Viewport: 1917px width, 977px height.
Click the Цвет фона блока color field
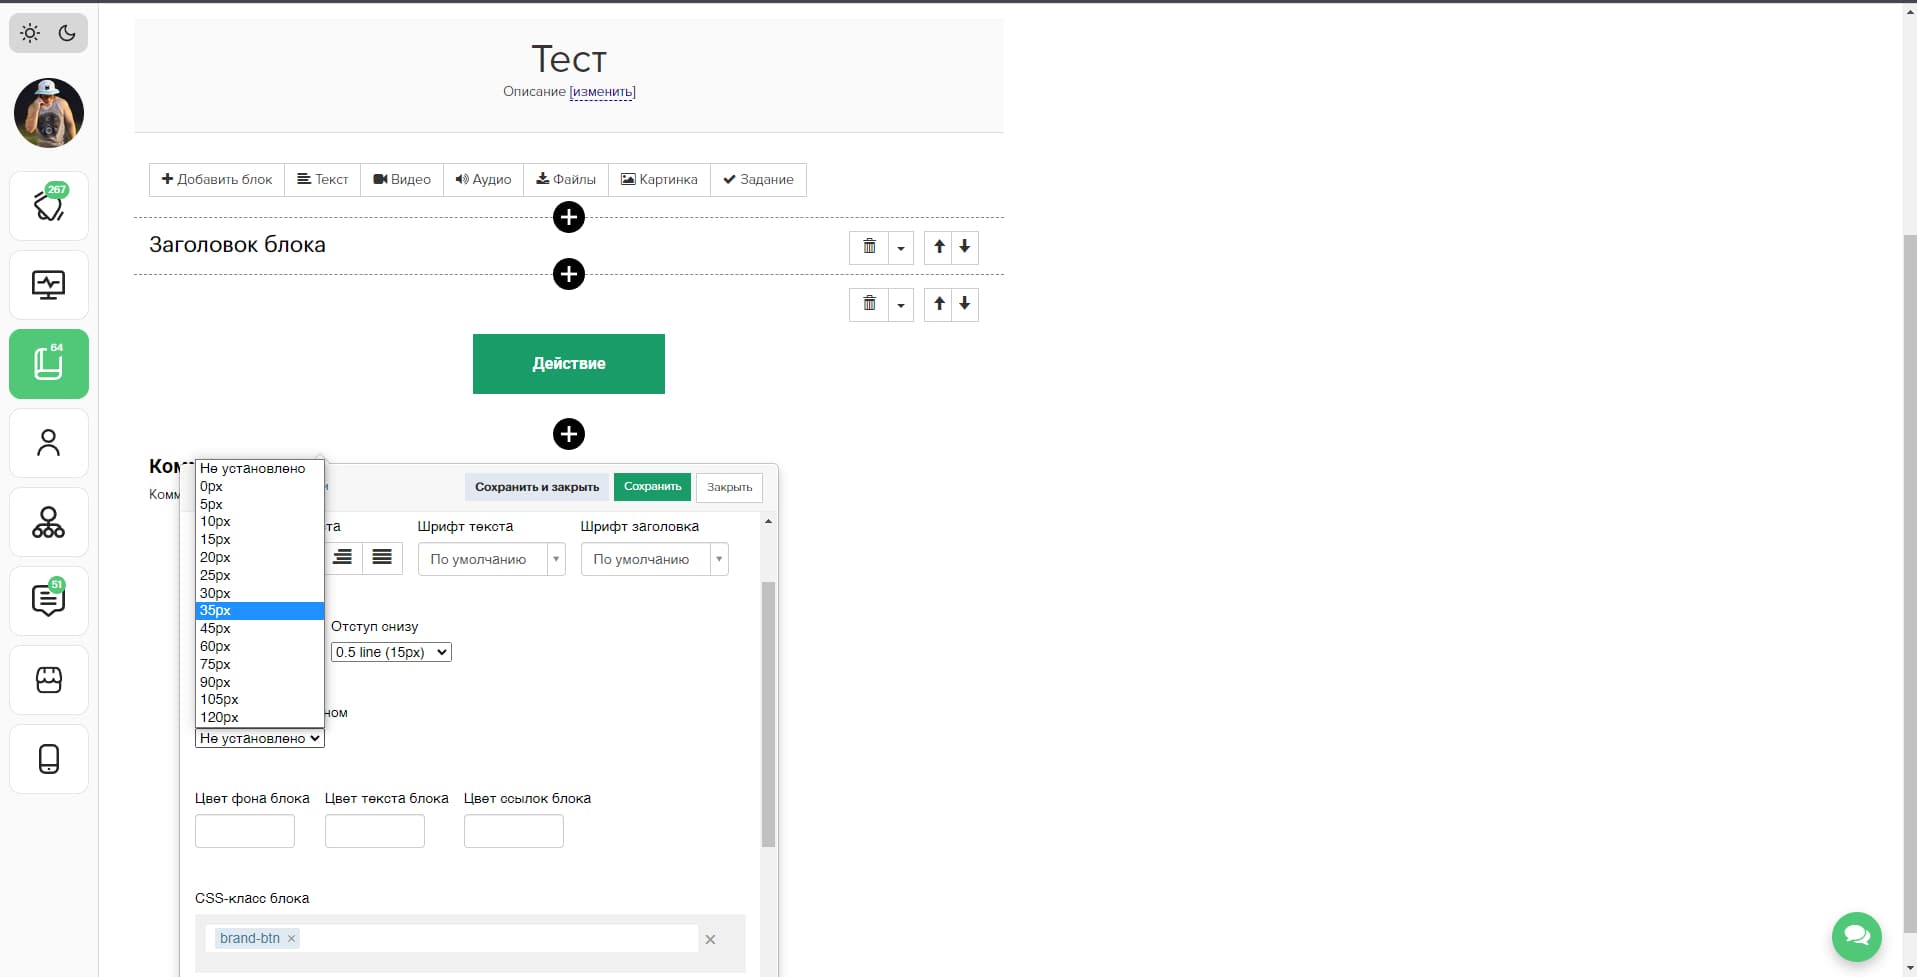245,831
